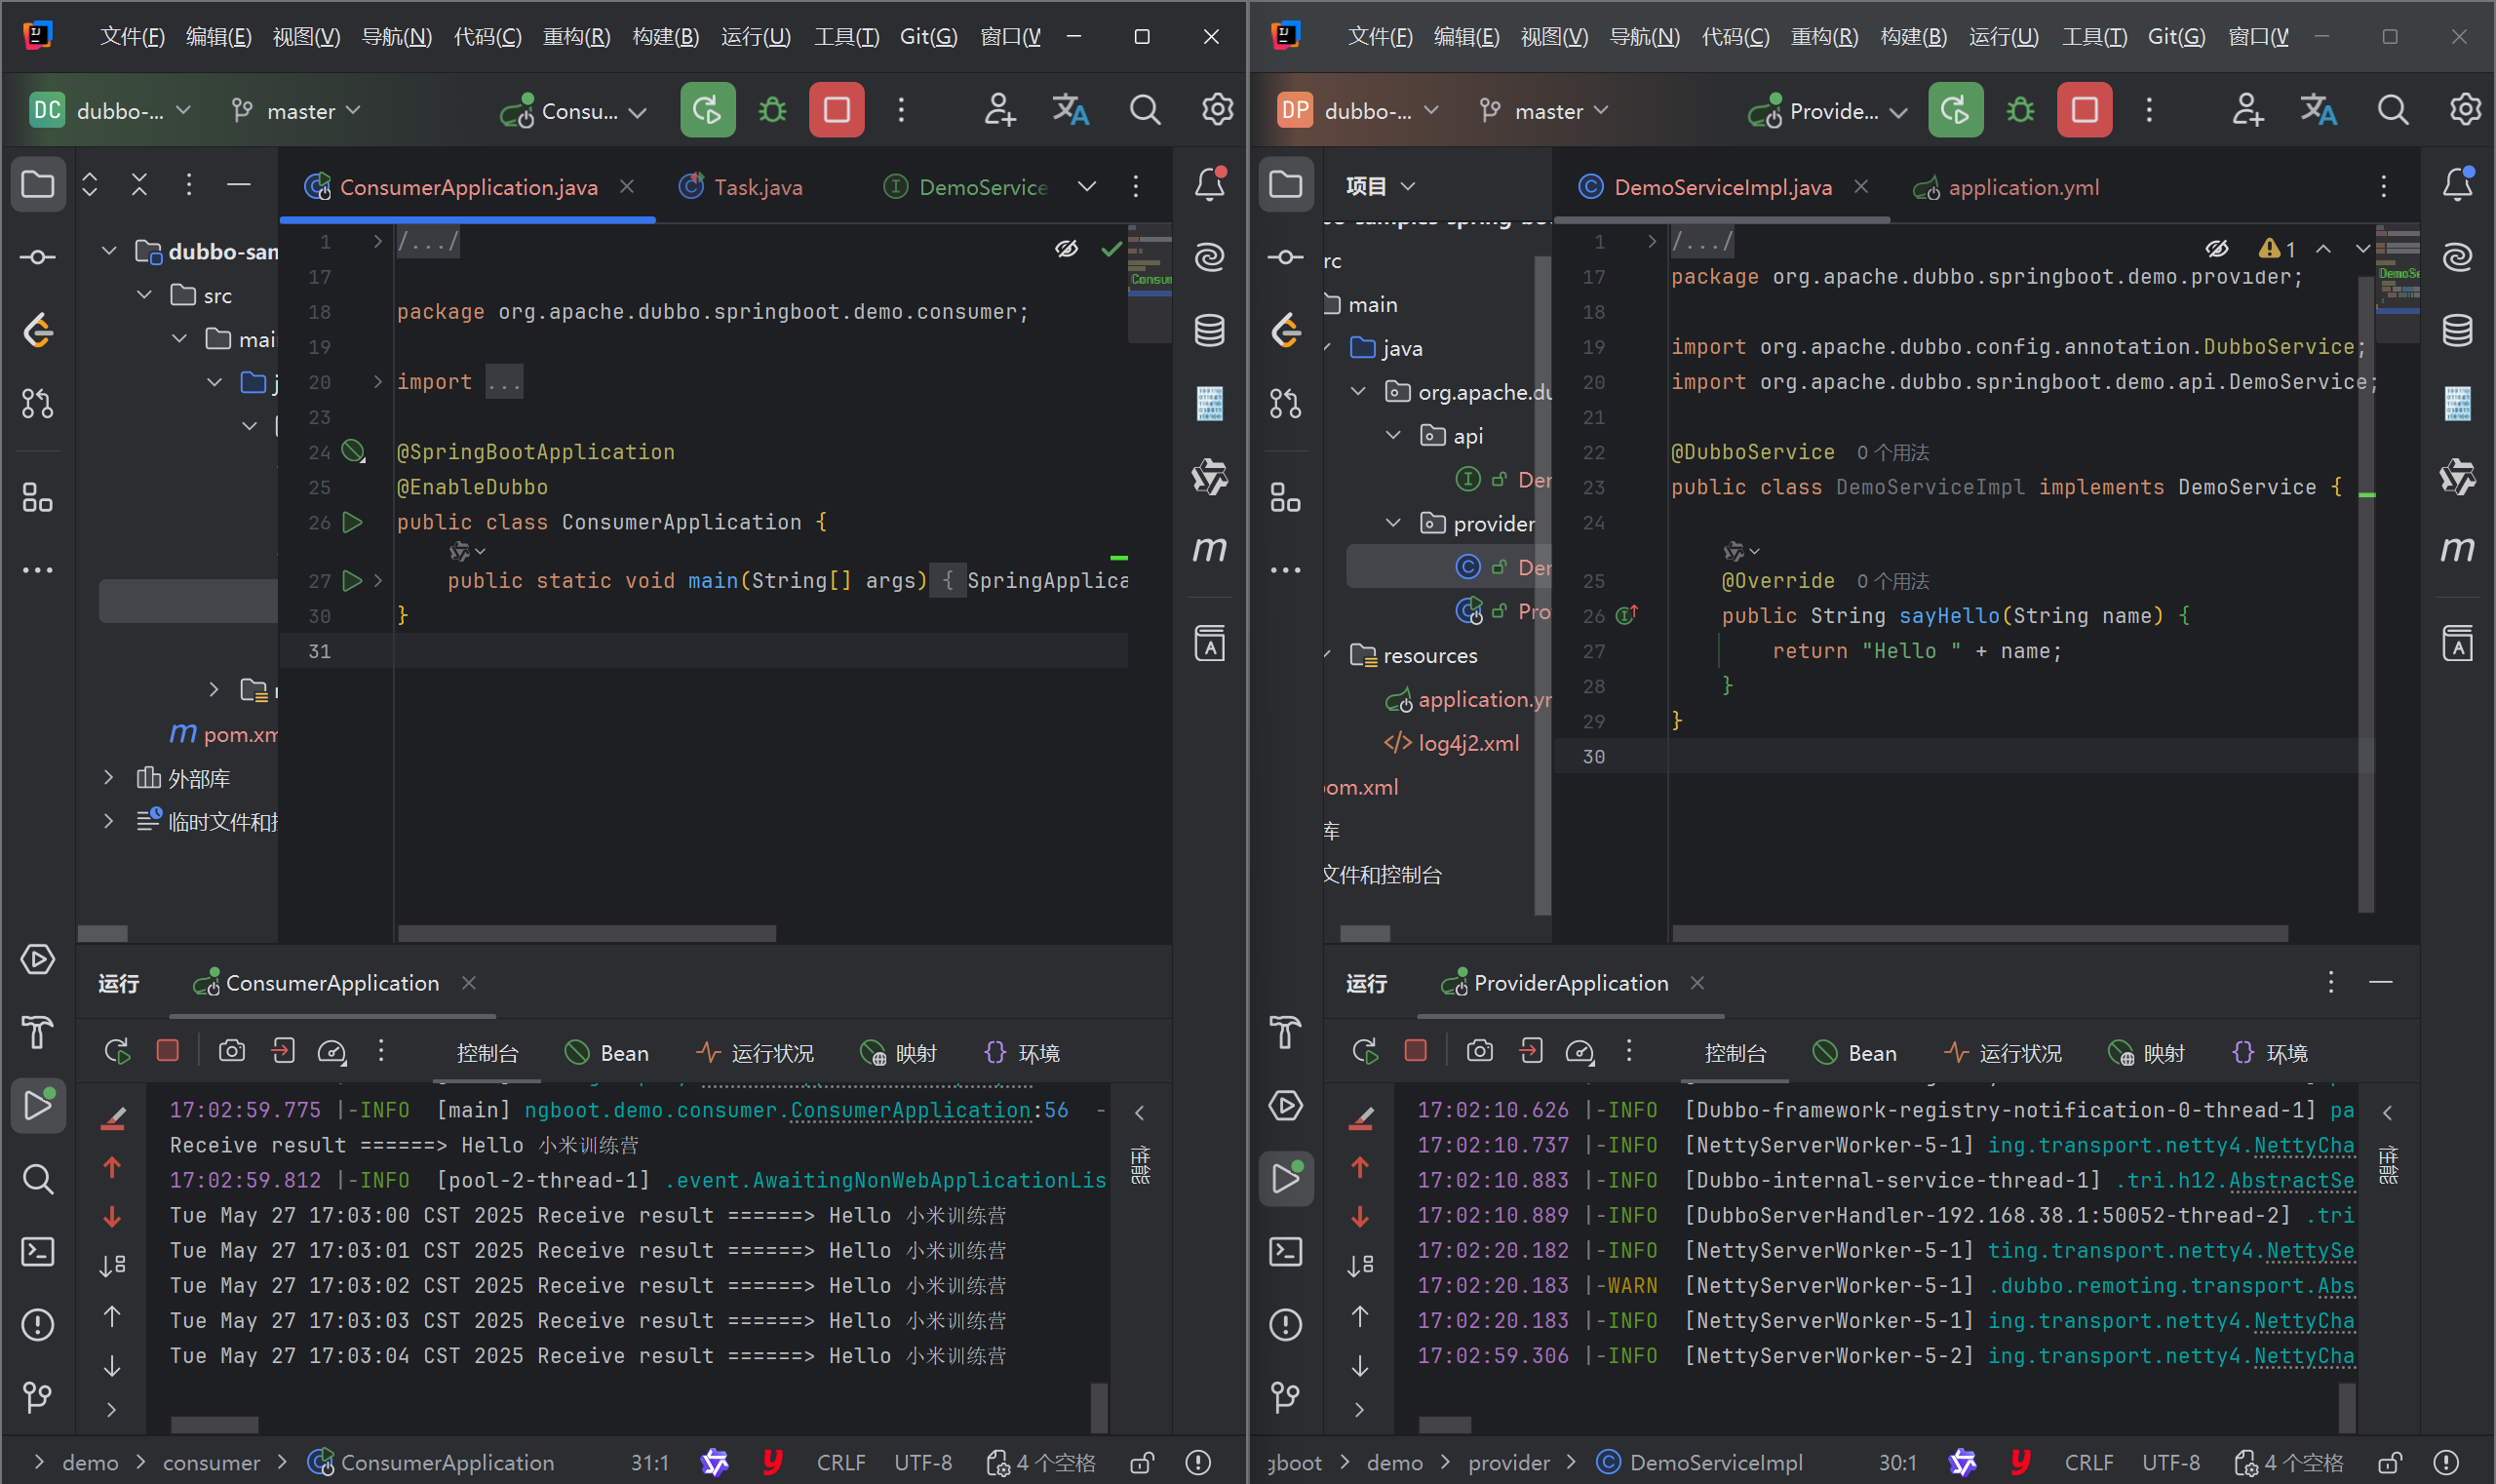Stop ProviderApplication in run panel toolbar

[x=1416, y=1051]
